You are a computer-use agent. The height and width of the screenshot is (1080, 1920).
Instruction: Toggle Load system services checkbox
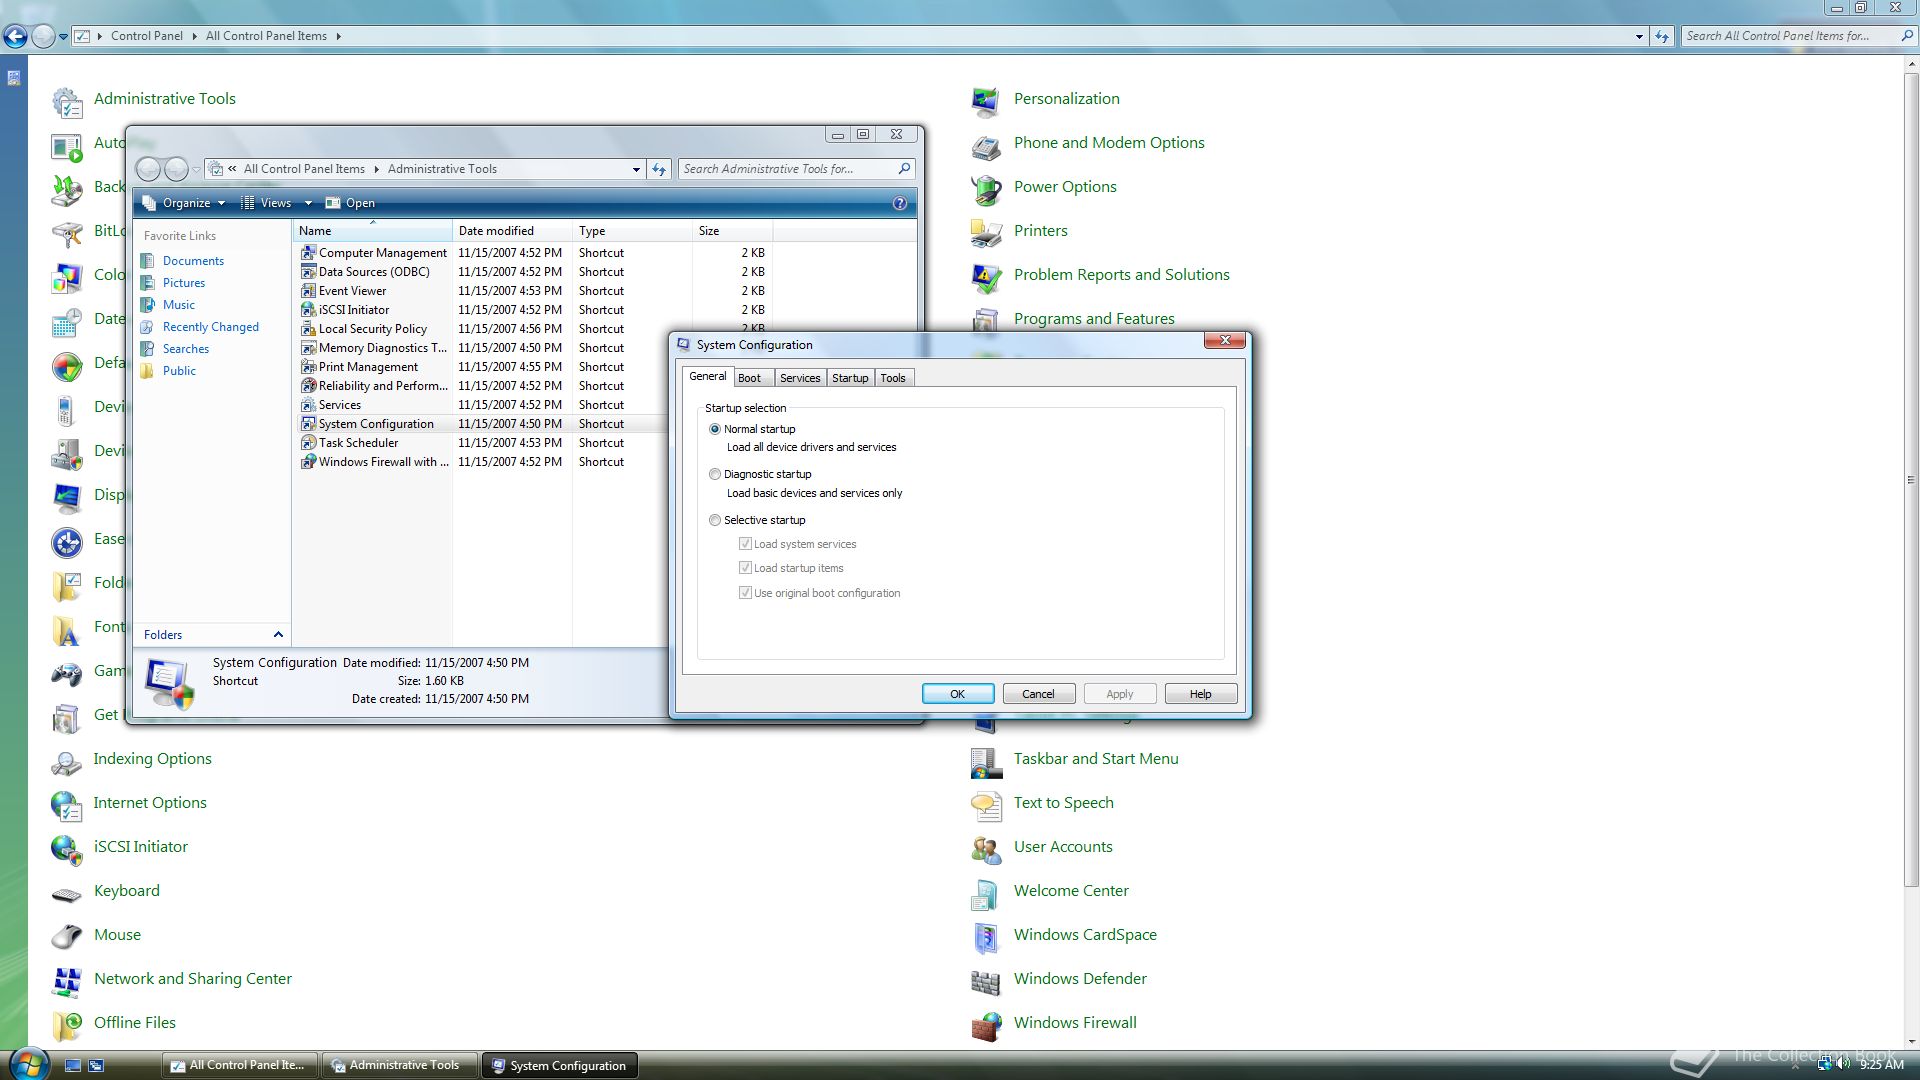click(745, 544)
